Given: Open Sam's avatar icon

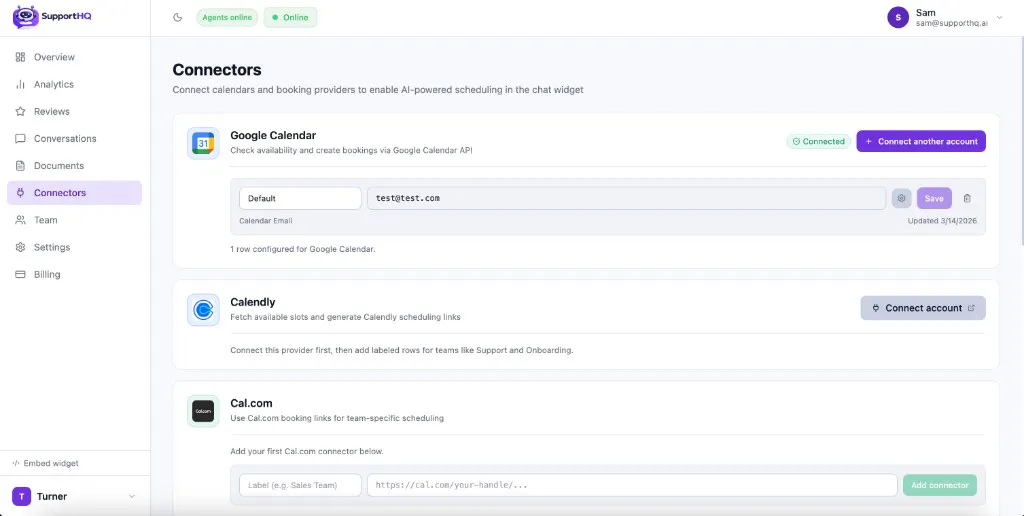Looking at the screenshot, I should [x=898, y=18].
